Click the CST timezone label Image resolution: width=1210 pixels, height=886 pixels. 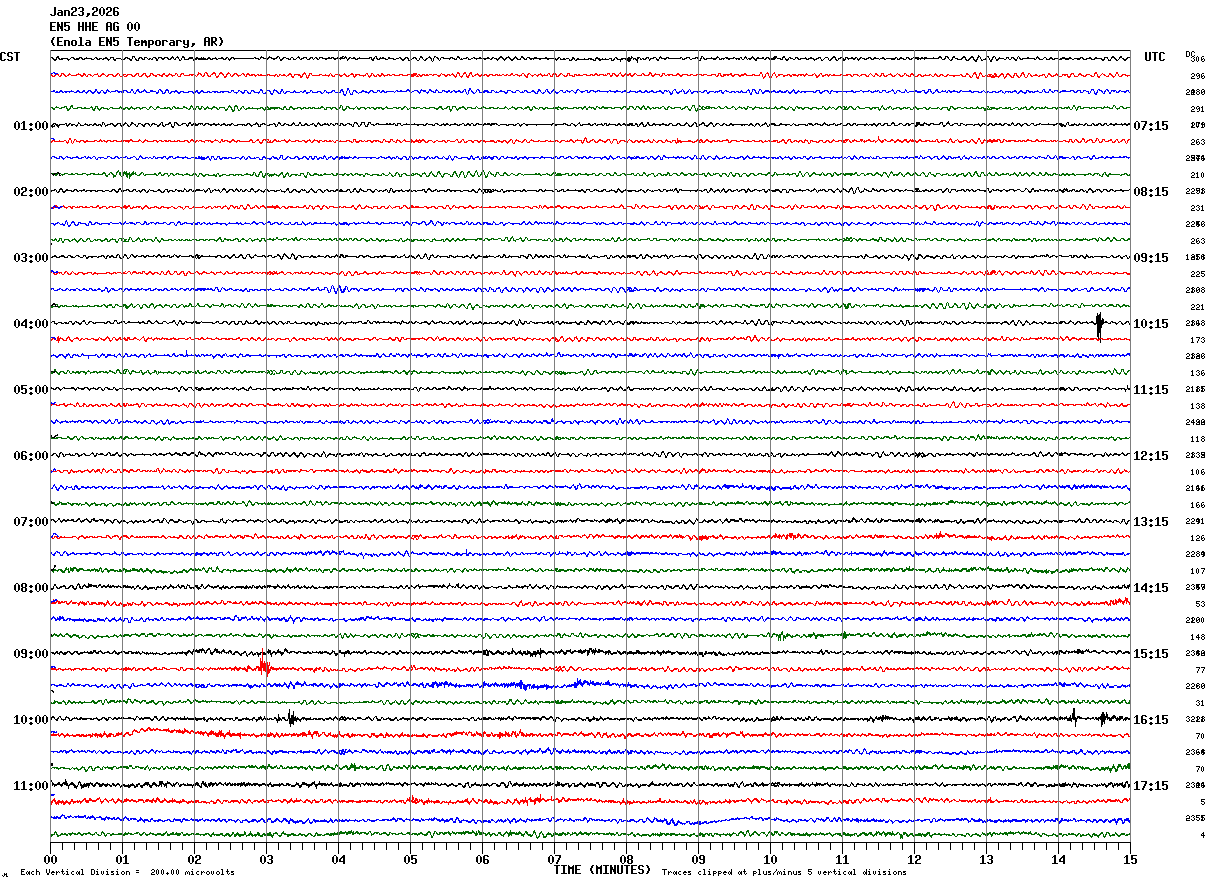tap(10, 57)
